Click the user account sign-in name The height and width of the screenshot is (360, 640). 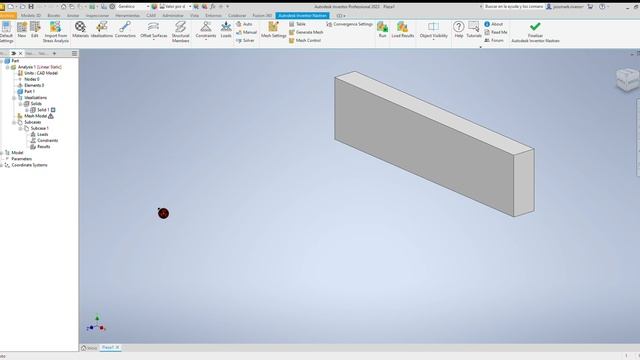(x=568, y=7)
